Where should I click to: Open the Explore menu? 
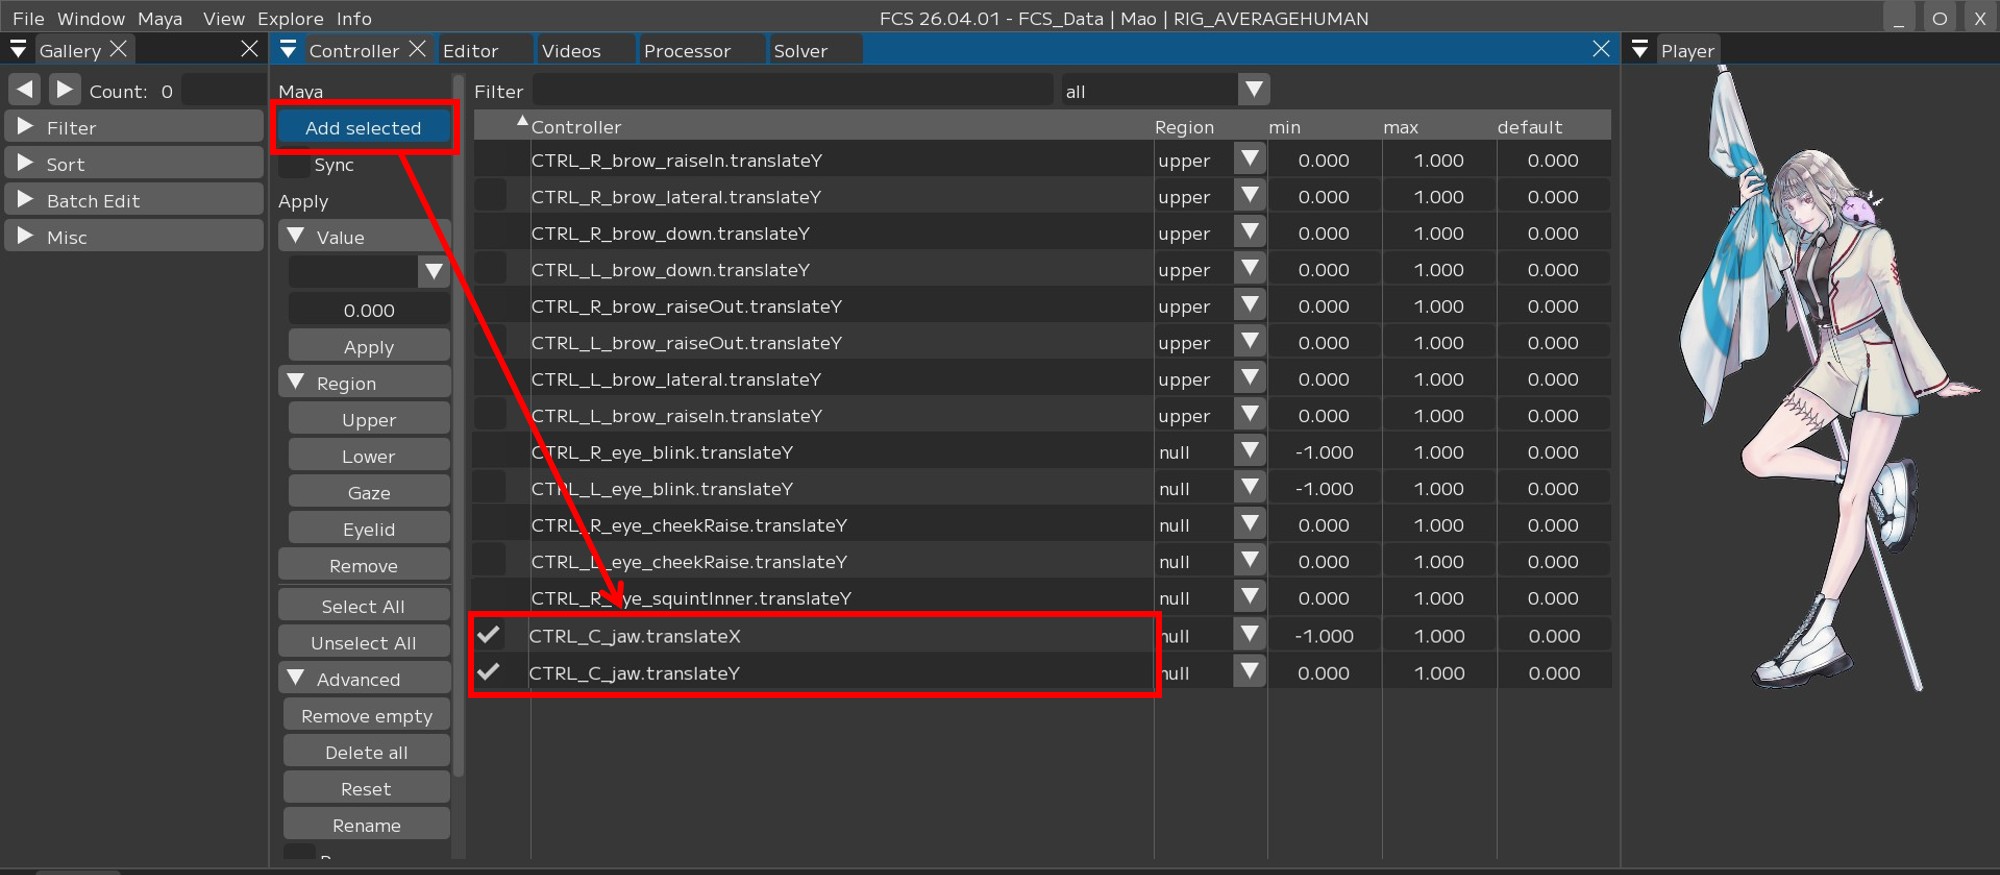(x=290, y=18)
